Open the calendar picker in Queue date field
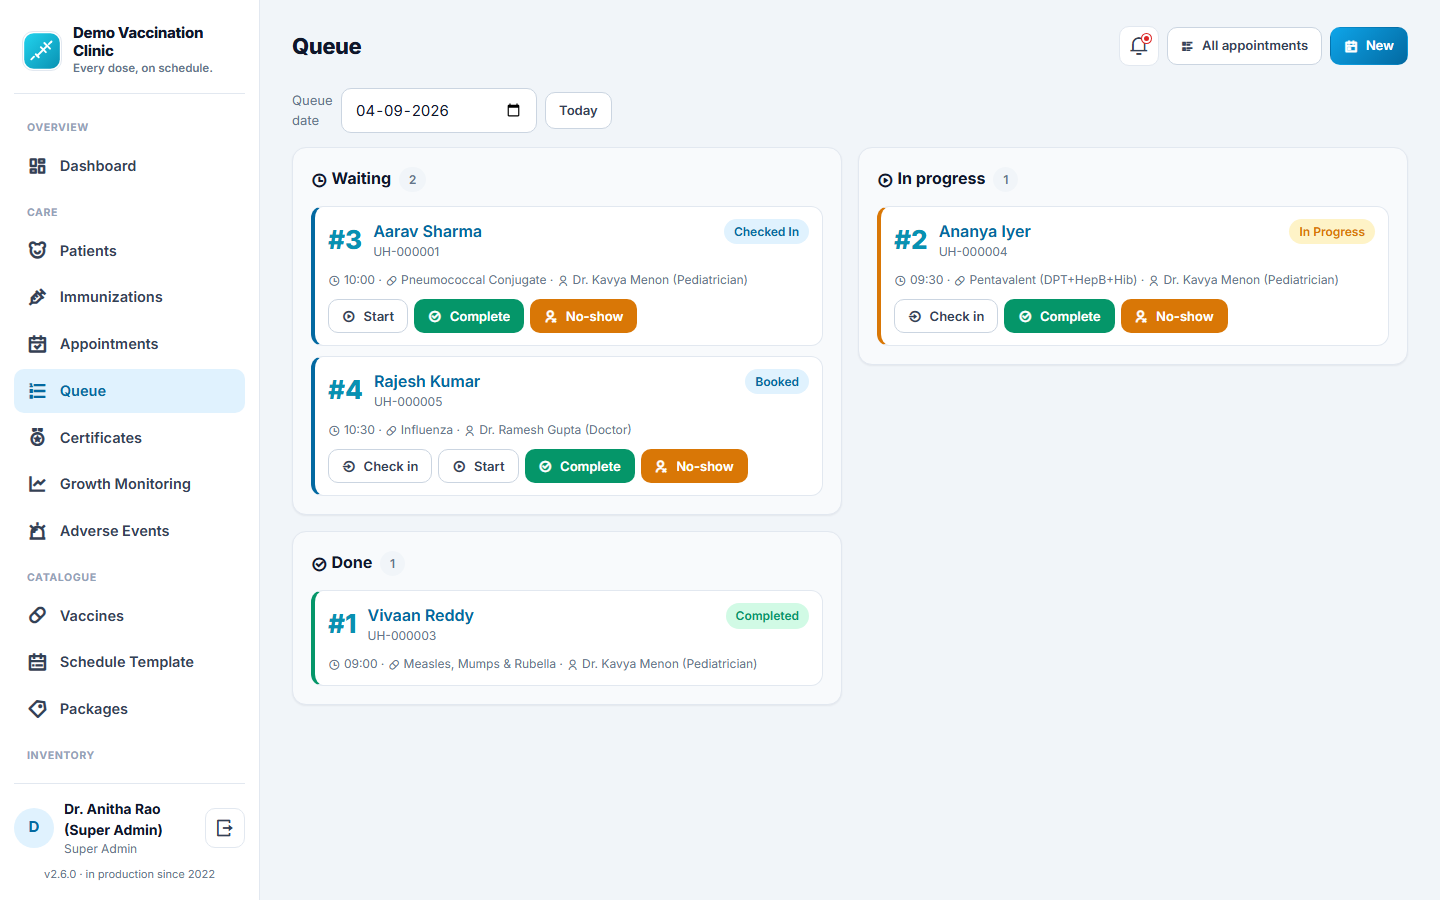This screenshot has height=900, width=1440. click(x=514, y=110)
